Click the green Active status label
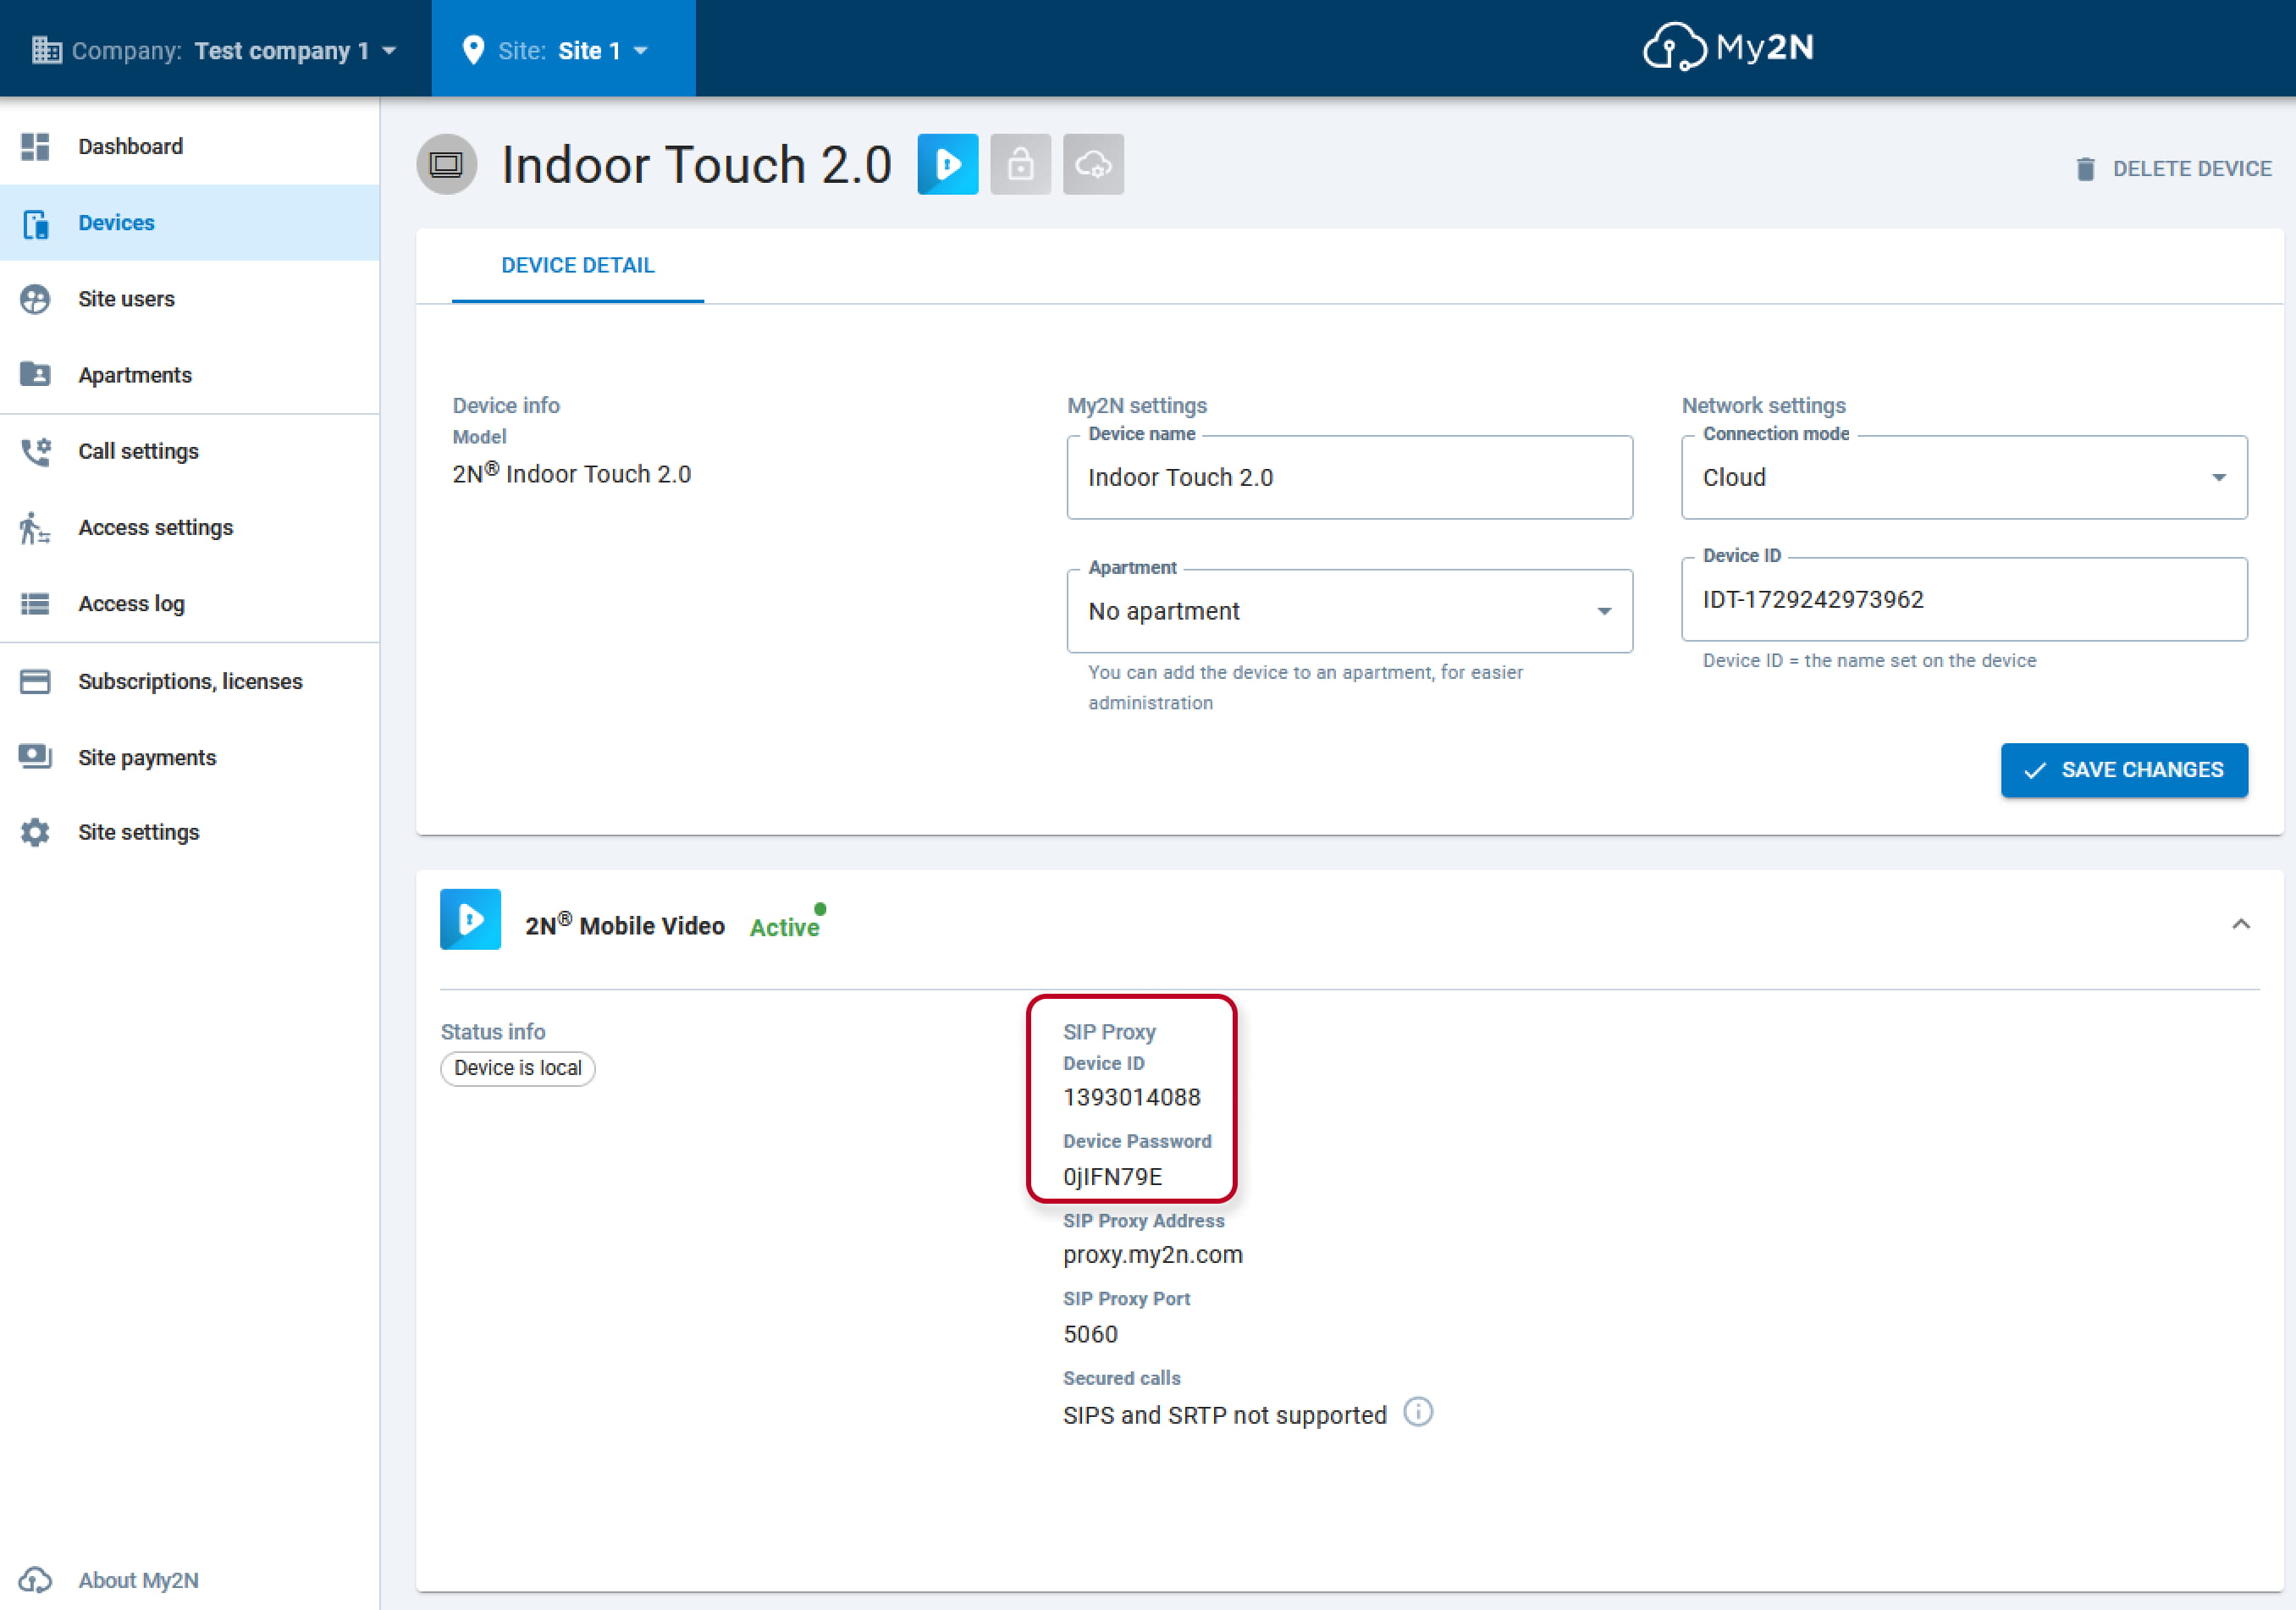The height and width of the screenshot is (1610, 2296). 785,927
